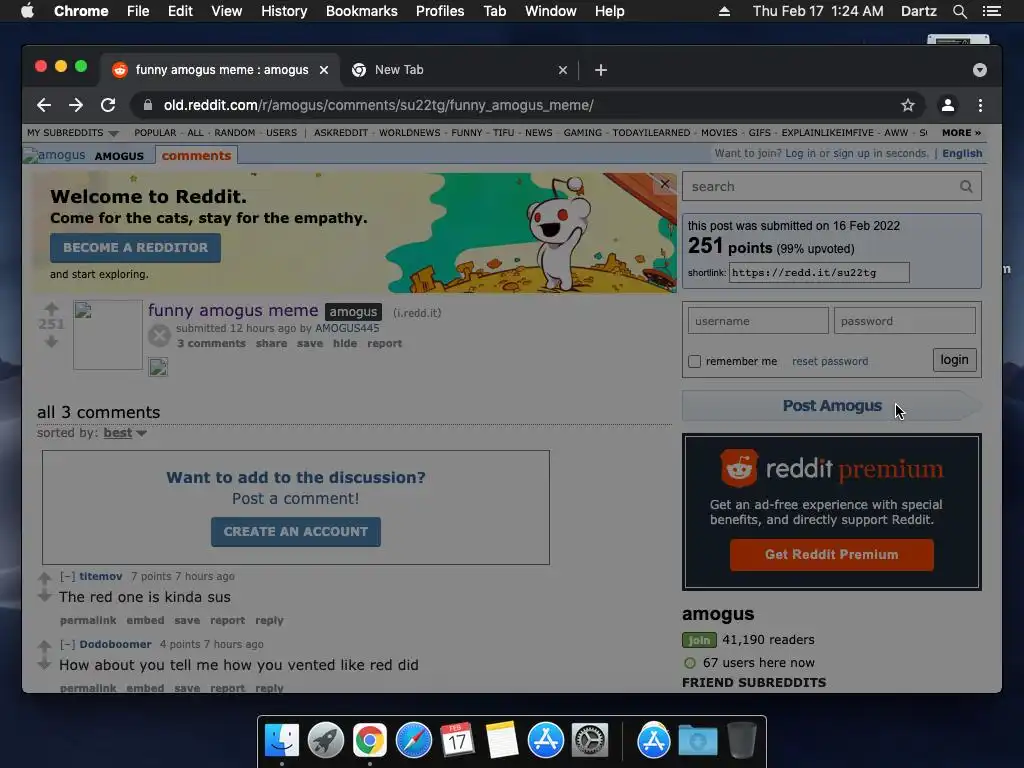1024x768 pixels.
Task: Click MORE » in subreddit bar
Action: point(961,133)
